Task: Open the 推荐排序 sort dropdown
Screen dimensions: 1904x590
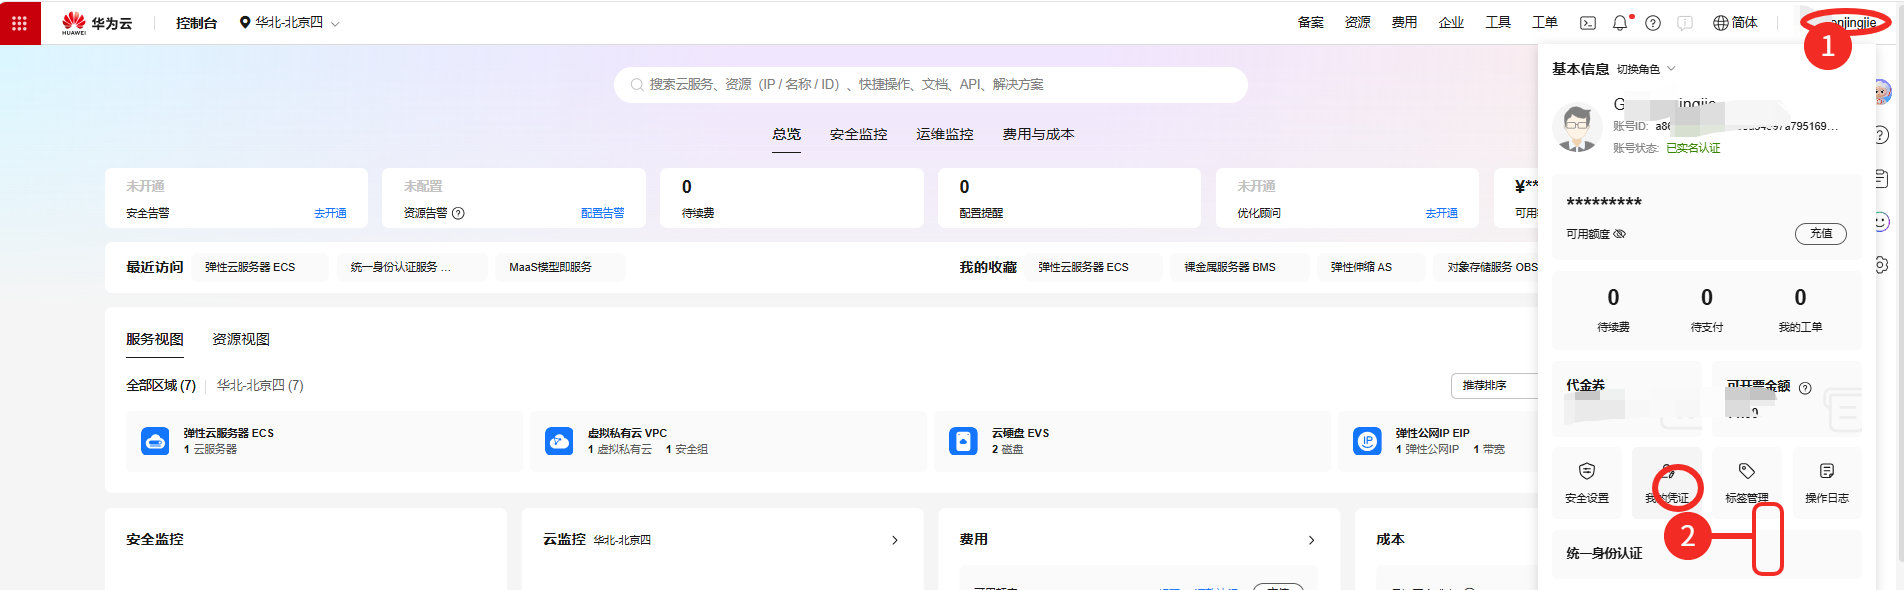Action: click(1494, 385)
